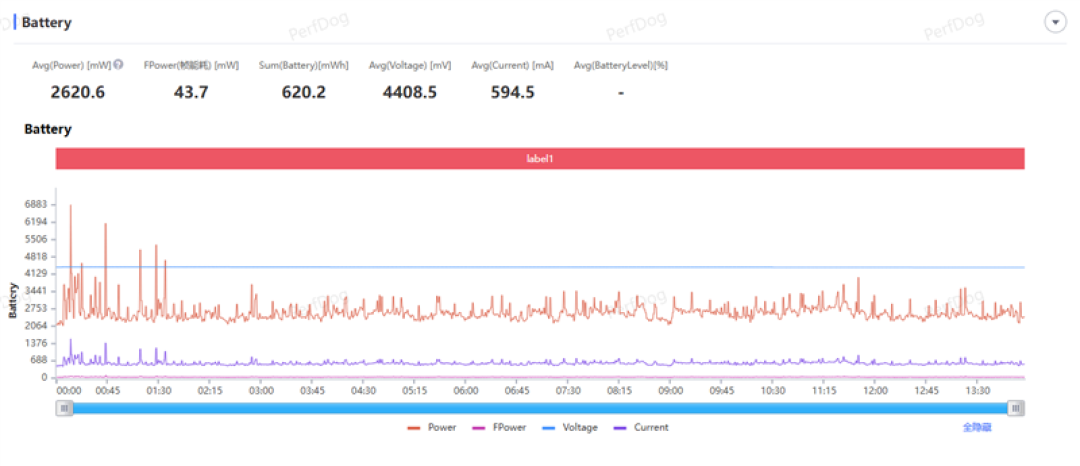
Task: Click the Avg(BatteryLevel) dash value
Action: [x=621, y=93]
